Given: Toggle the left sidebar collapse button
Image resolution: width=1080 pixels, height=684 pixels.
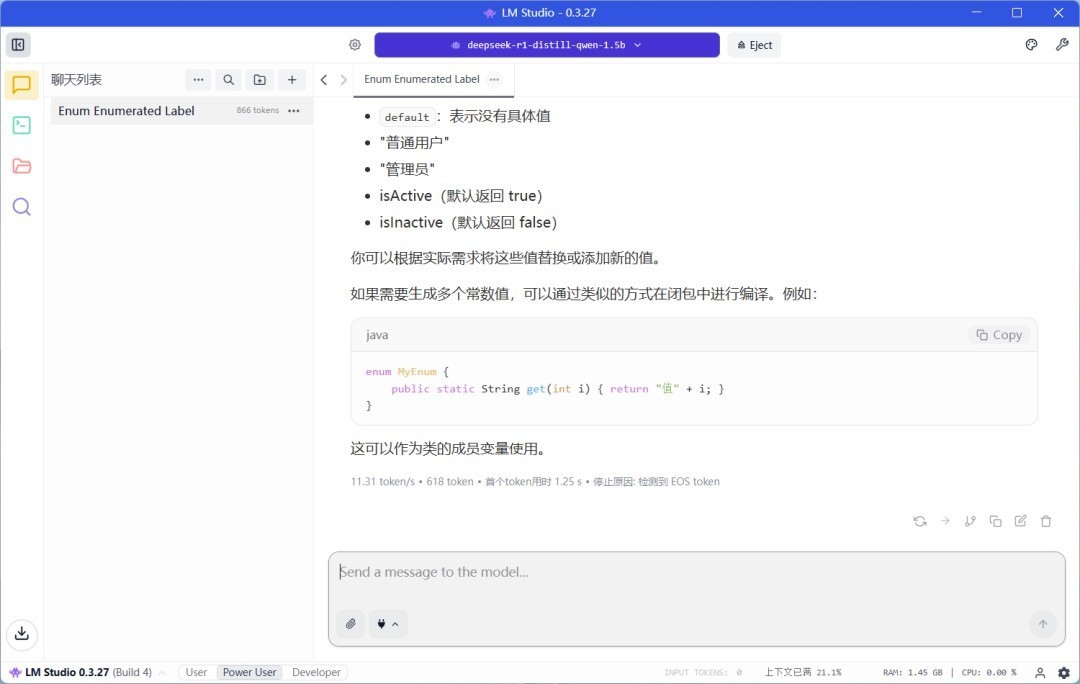Looking at the screenshot, I should pos(18,45).
